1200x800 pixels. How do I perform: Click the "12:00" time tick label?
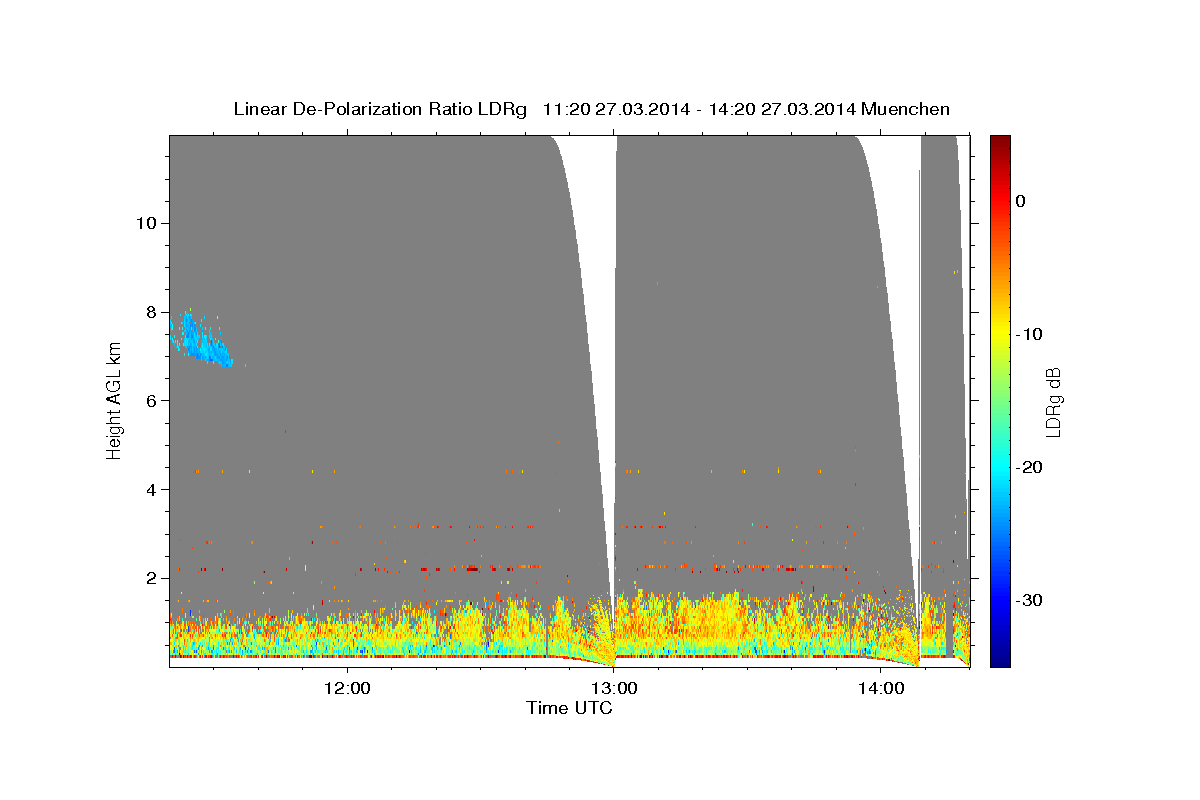pyautogui.click(x=347, y=688)
